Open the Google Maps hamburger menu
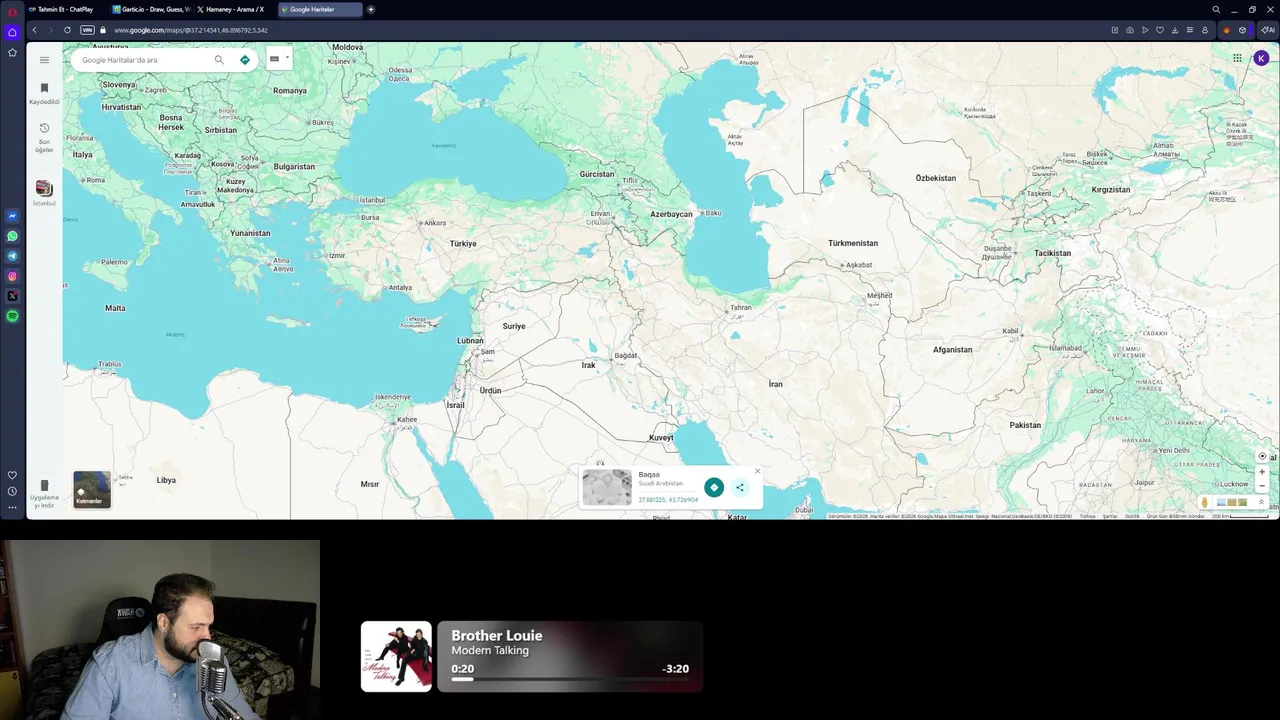The image size is (1280, 720). click(x=44, y=60)
